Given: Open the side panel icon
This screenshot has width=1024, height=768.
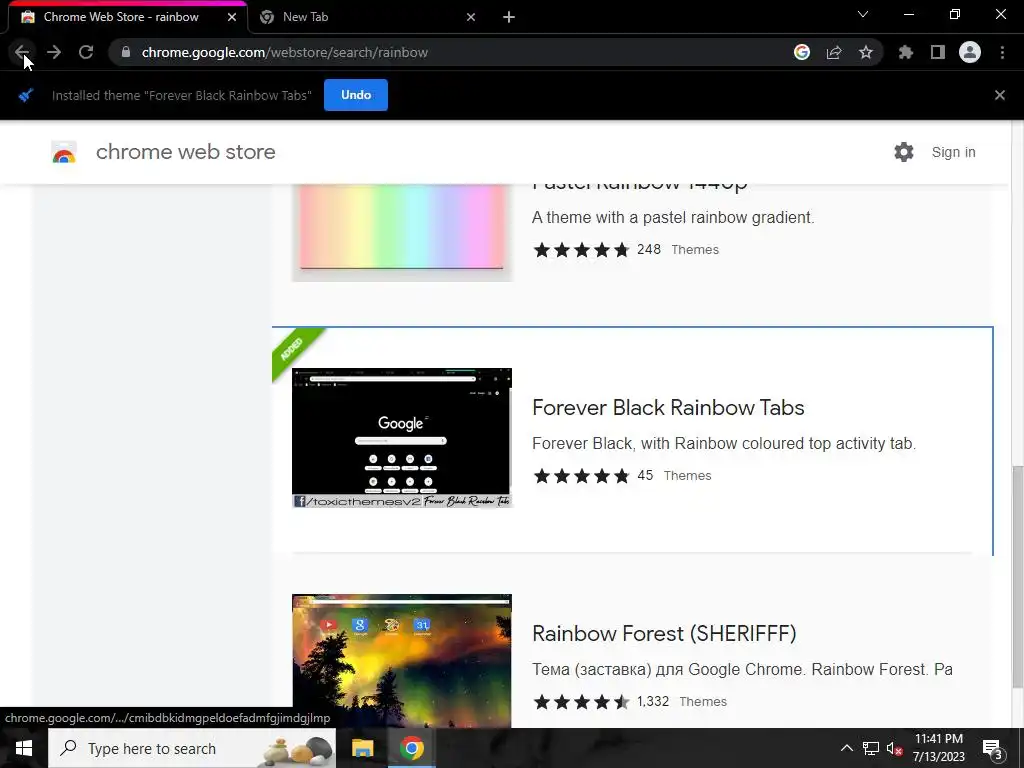Looking at the screenshot, I should coord(938,52).
